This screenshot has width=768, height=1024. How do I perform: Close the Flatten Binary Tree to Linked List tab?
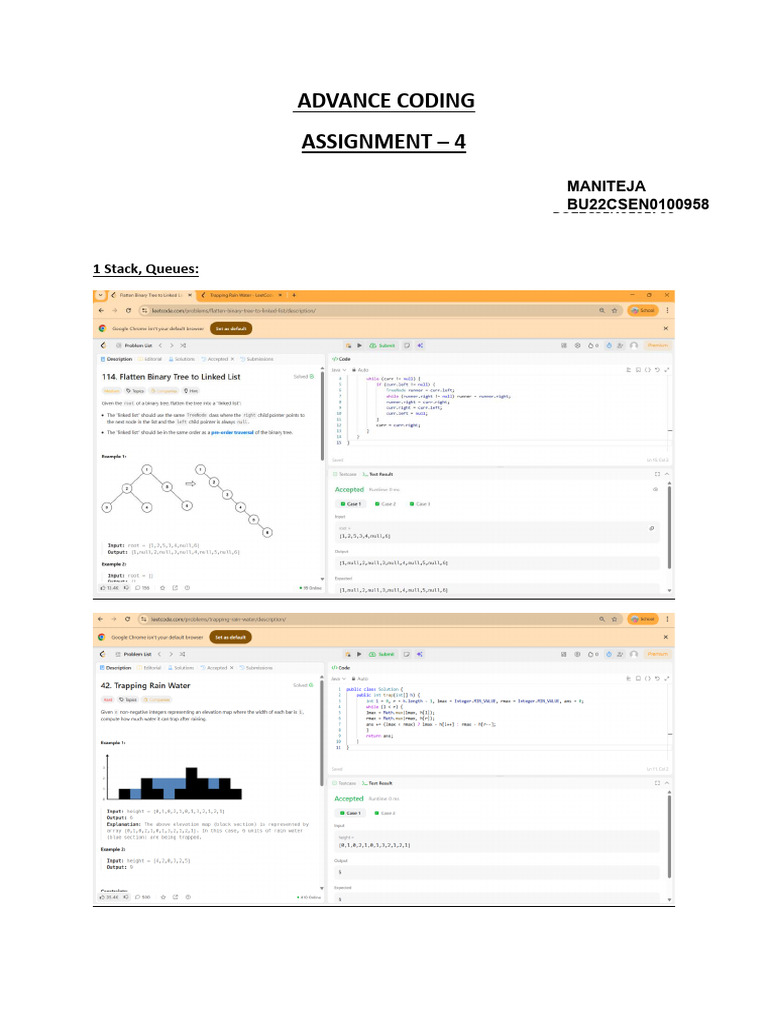coord(190,295)
